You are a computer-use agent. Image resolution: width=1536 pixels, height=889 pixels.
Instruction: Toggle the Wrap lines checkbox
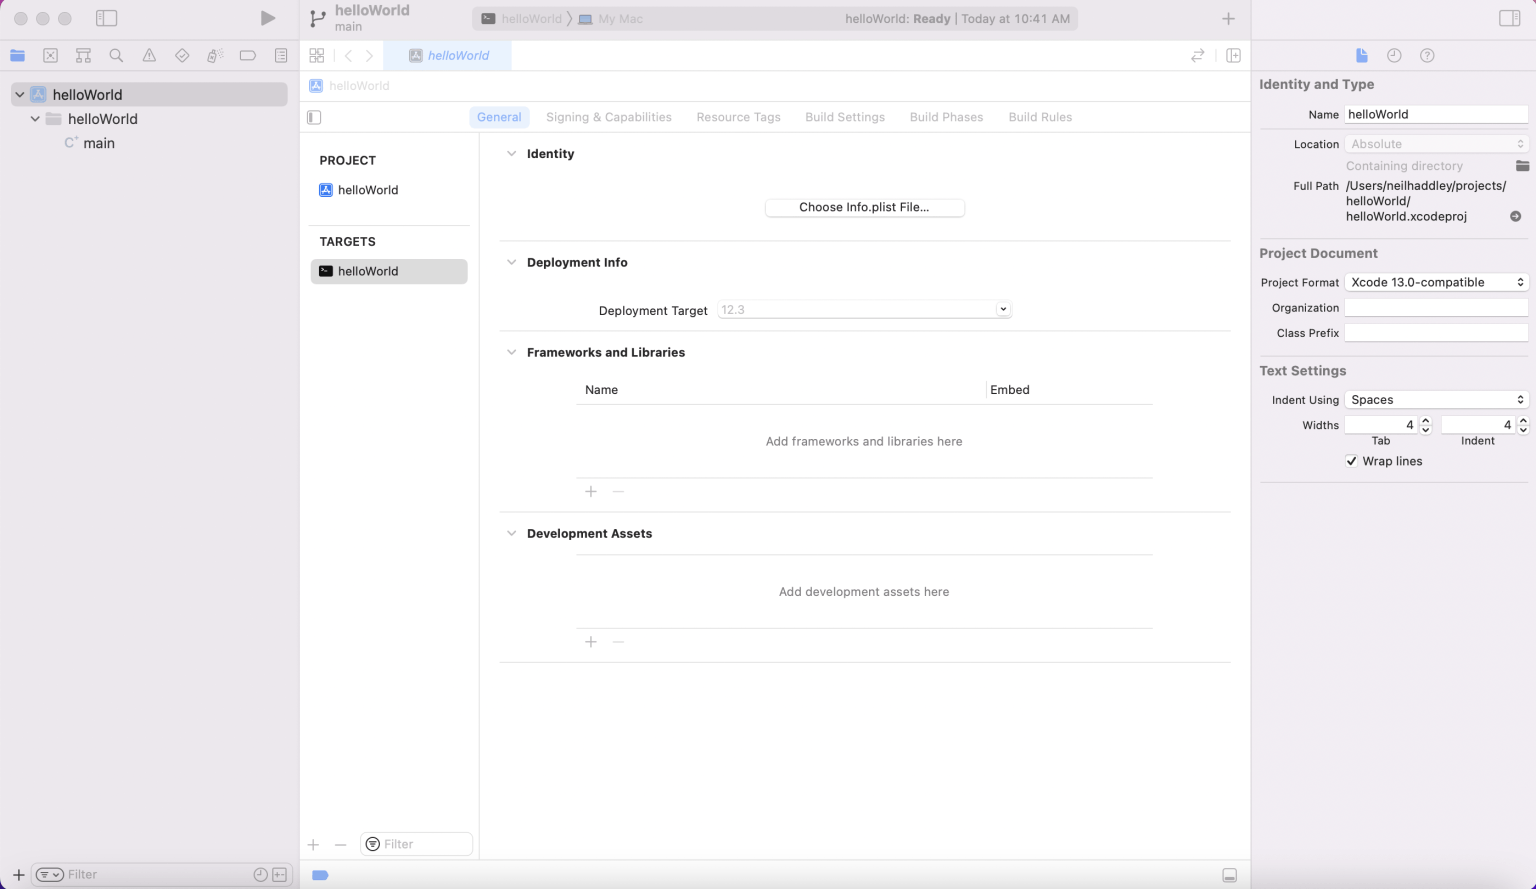[x=1352, y=461]
